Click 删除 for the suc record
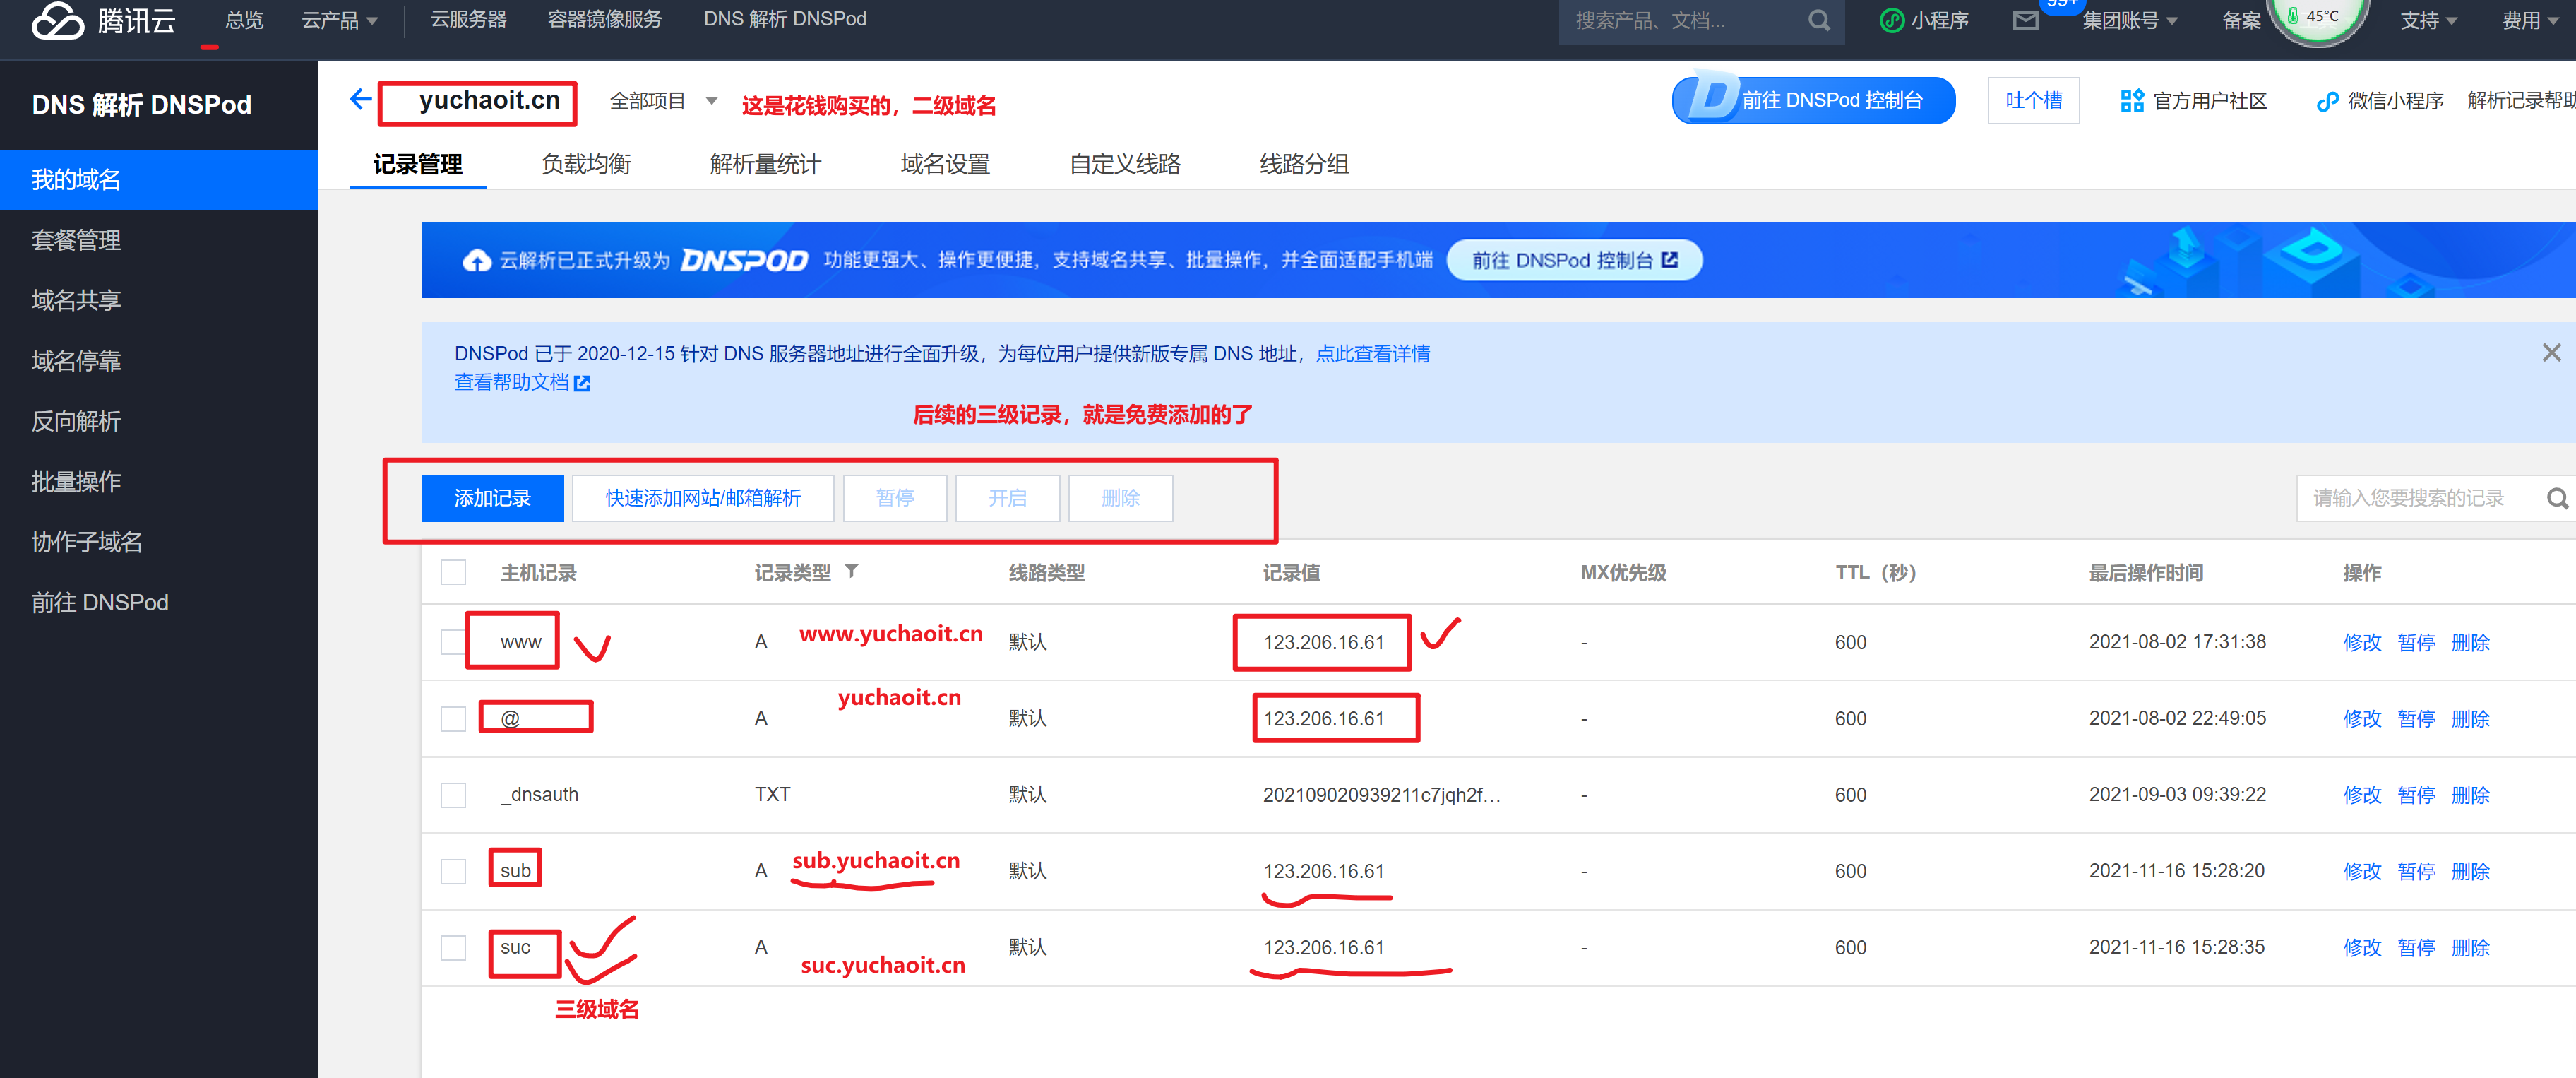Viewport: 2576px width, 1078px height. click(2470, 947)
